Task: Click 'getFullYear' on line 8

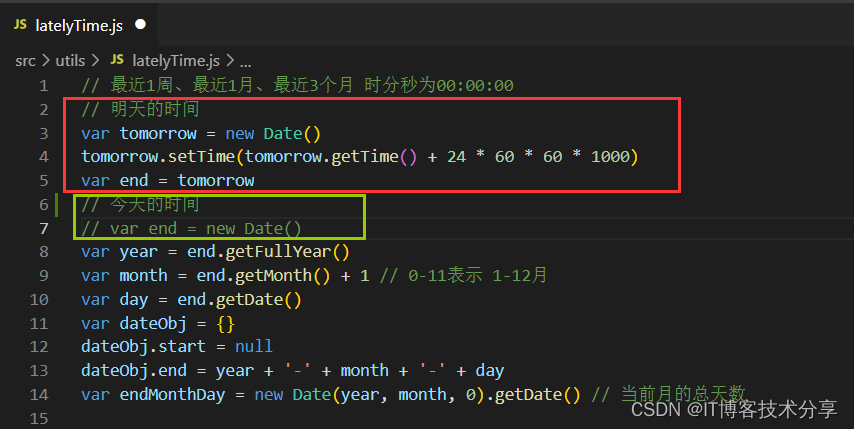Action: tap(278, 252)
